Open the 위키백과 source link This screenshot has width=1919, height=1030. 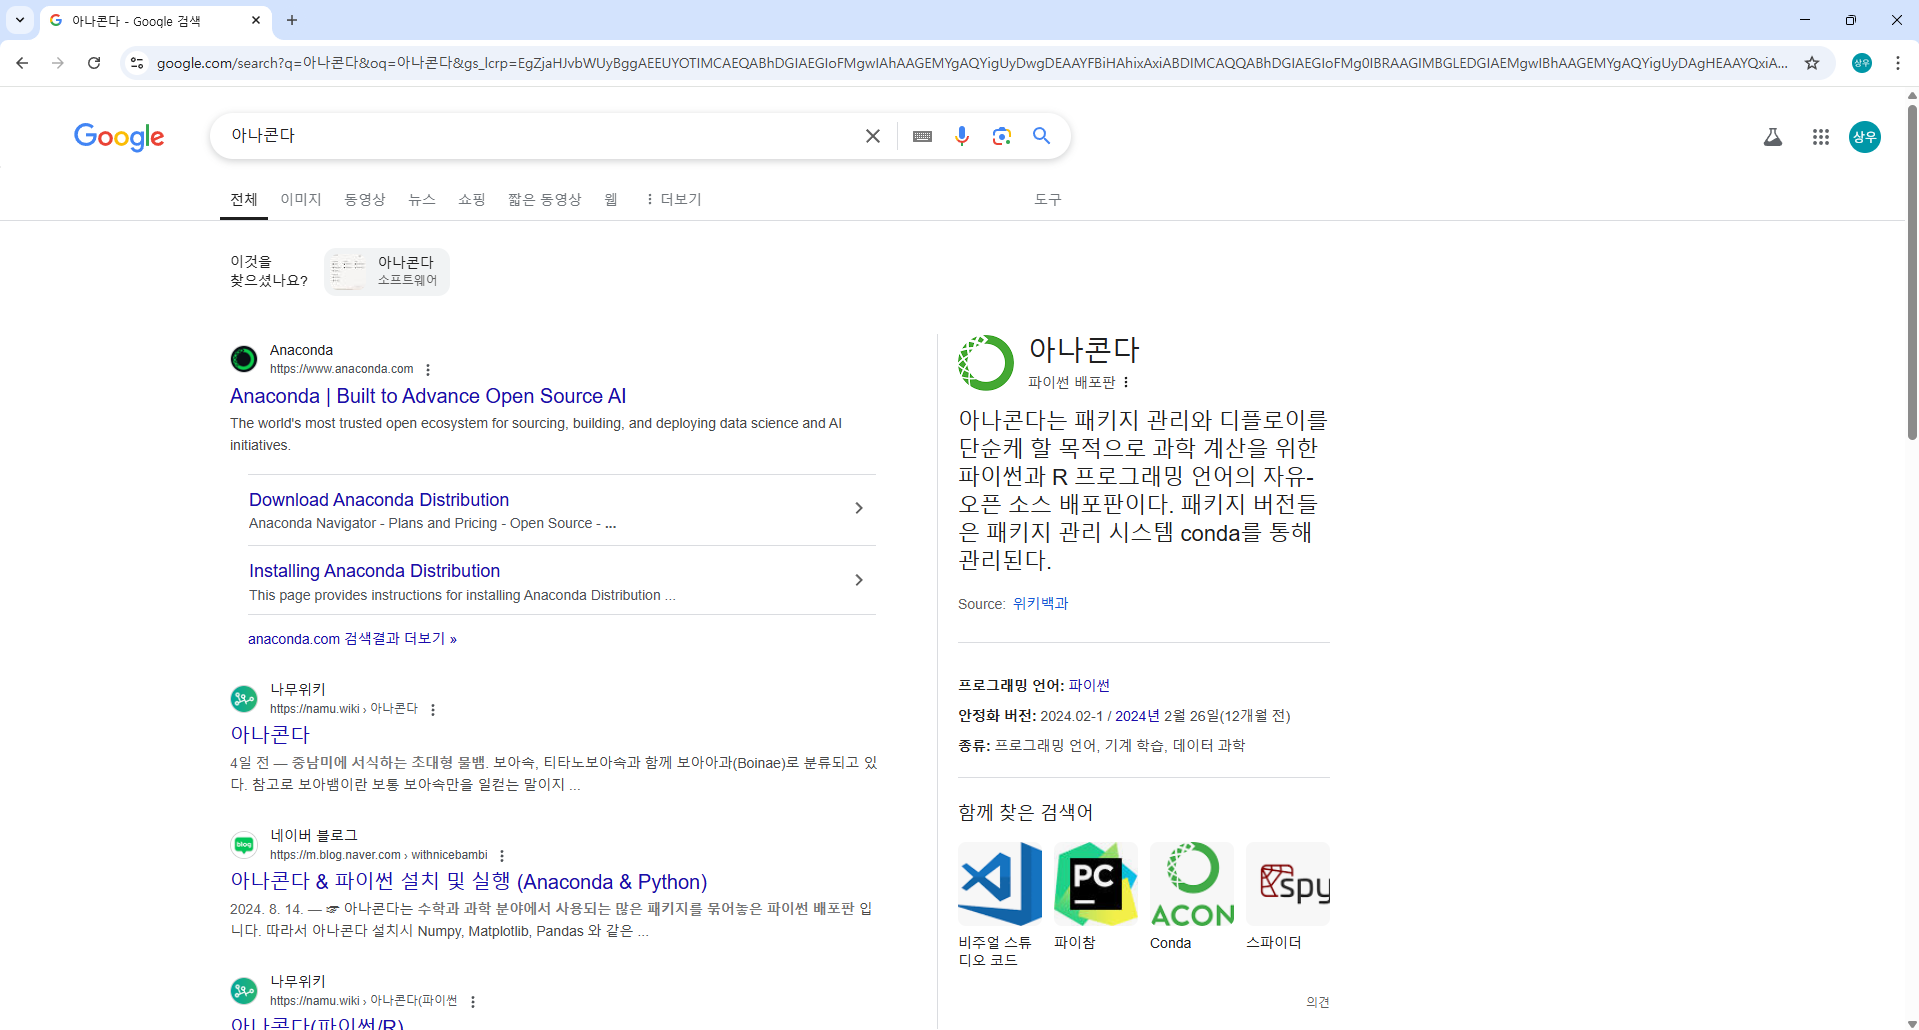point(1041,604)
